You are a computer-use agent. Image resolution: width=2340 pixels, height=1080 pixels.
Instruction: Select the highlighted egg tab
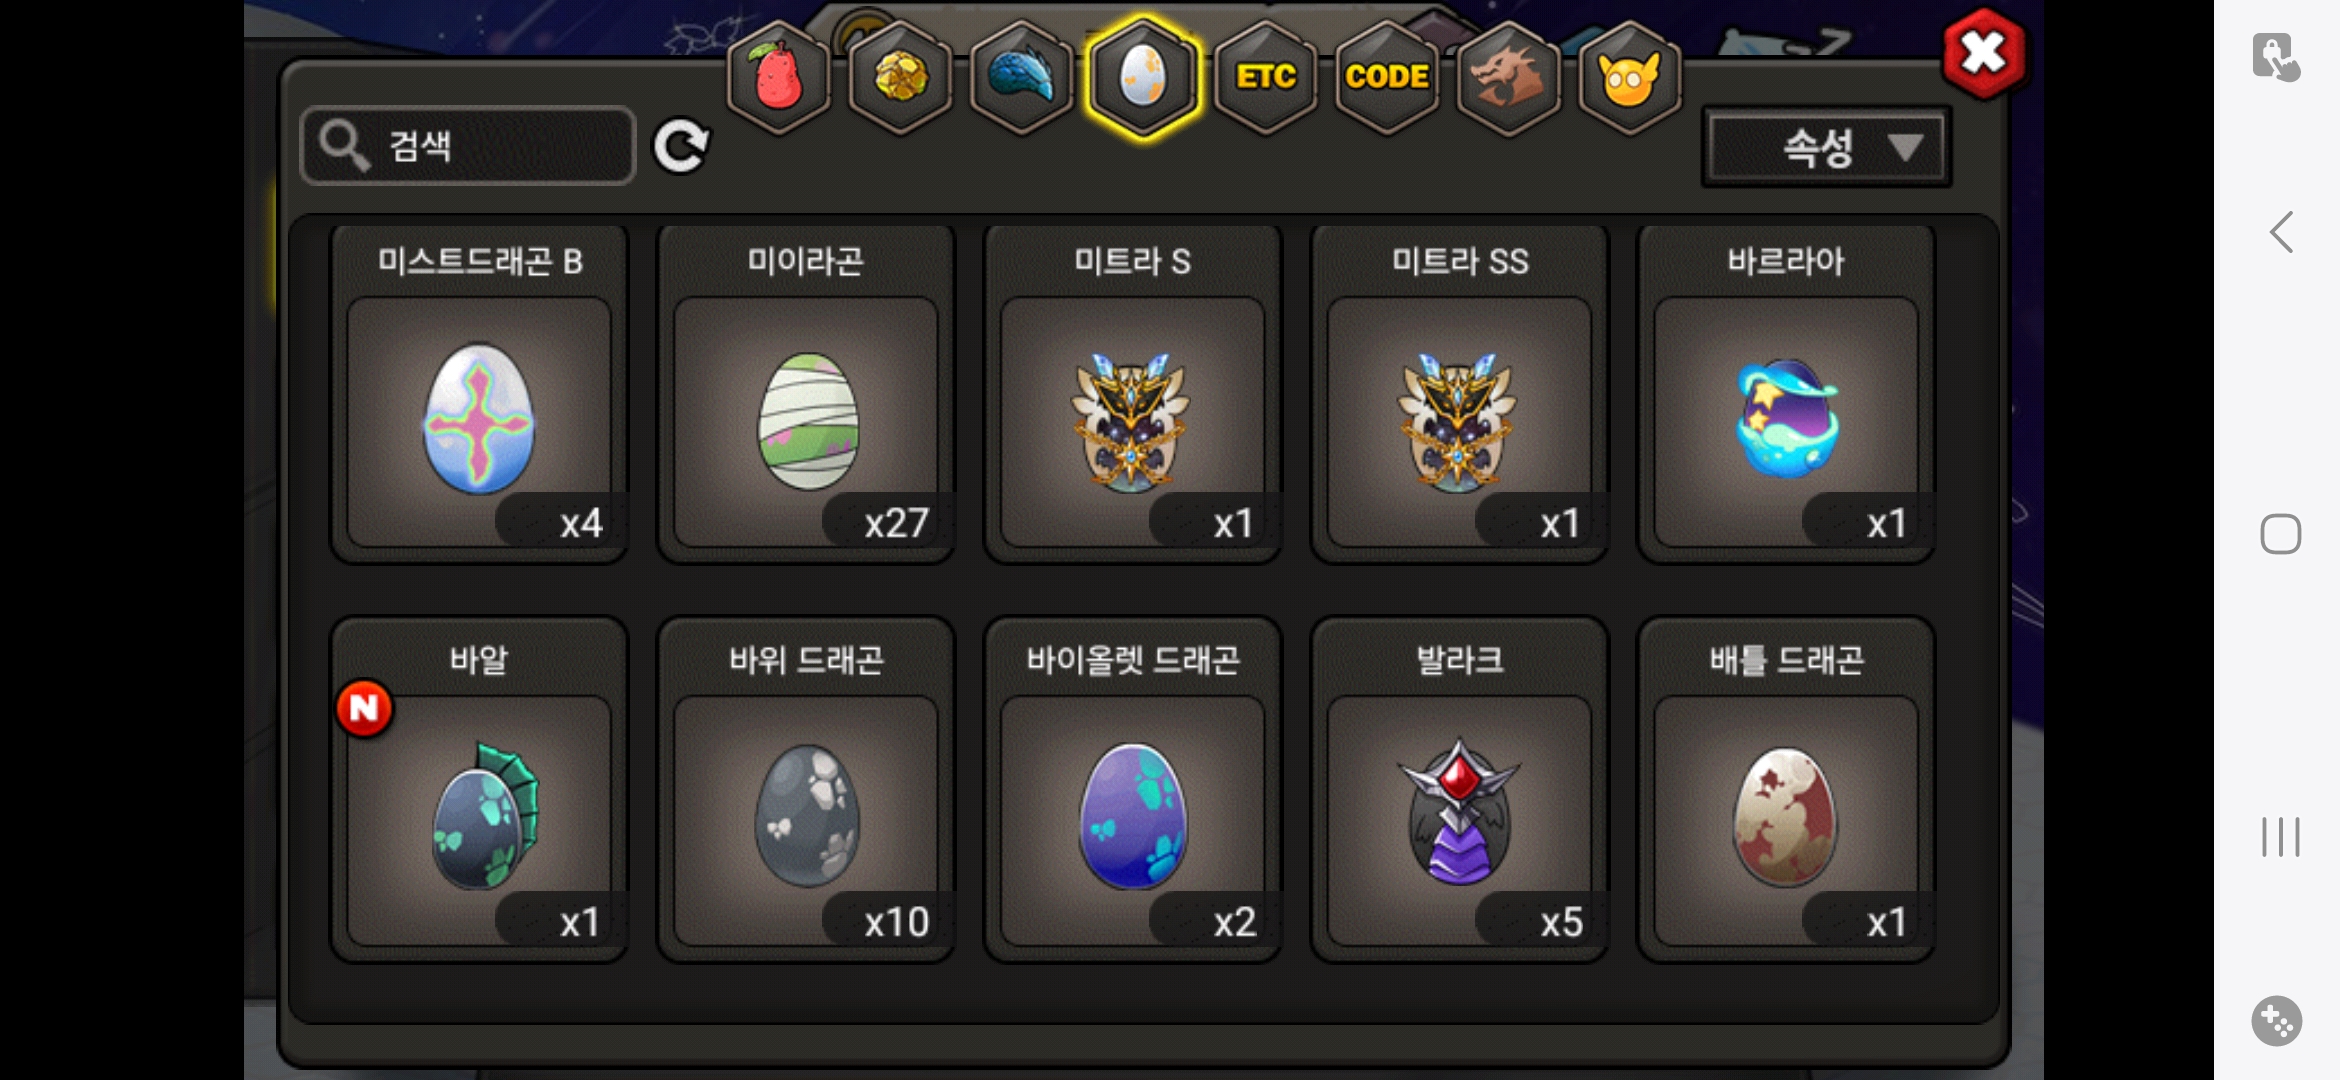[x=1143, y=77]
